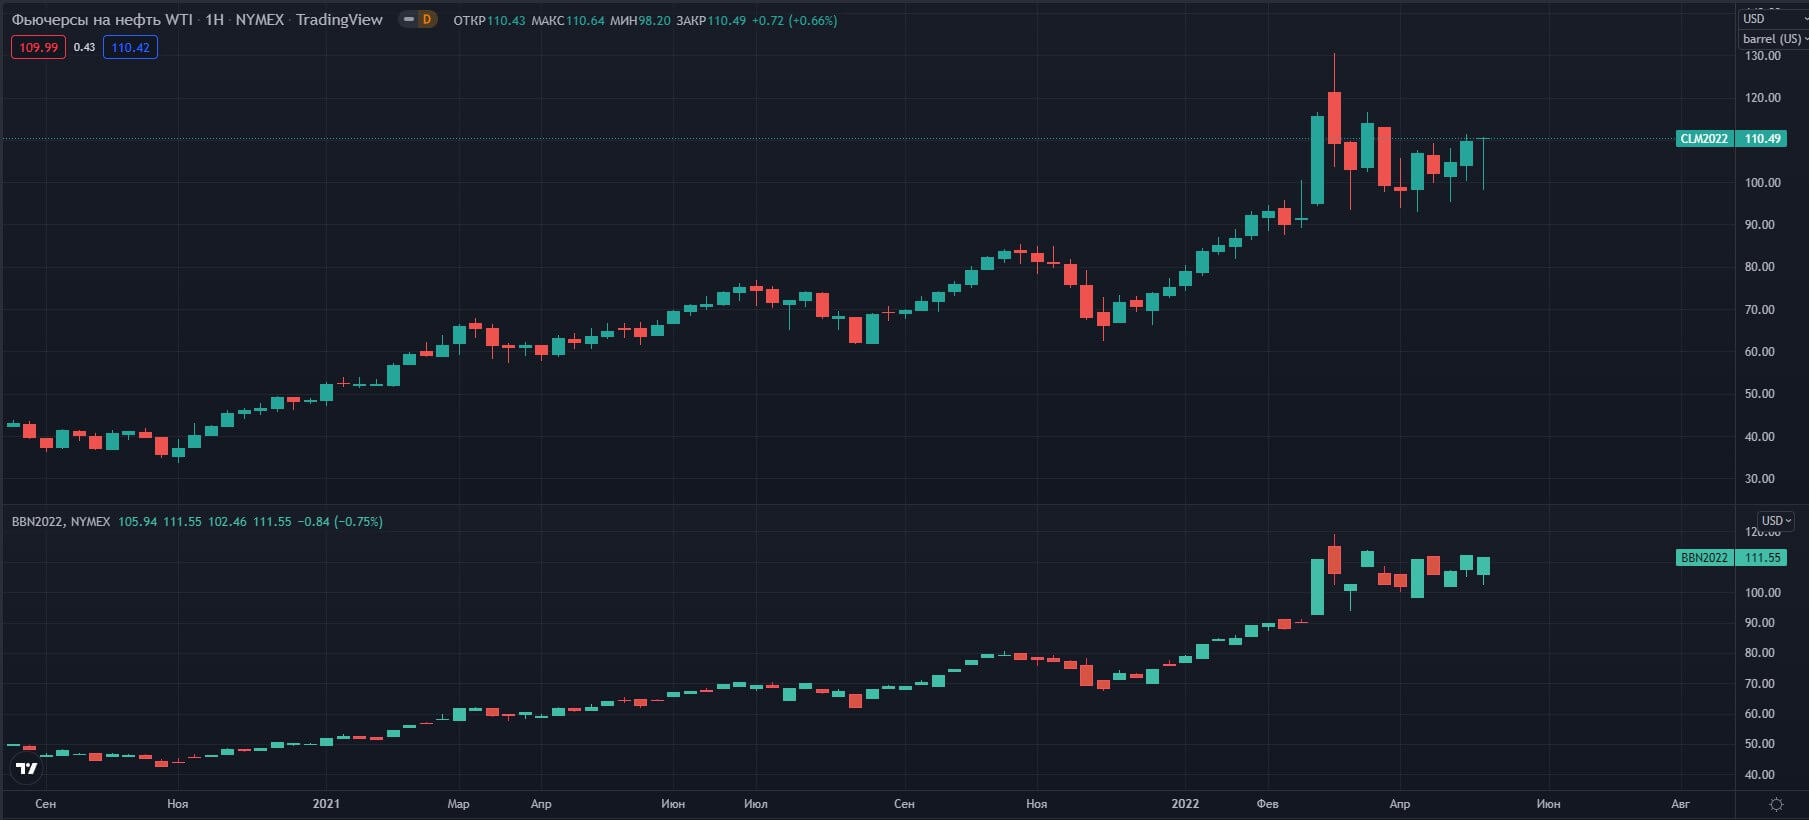Click the Июн label at right of time axis
The height and width of the screenshot is (820, 1809).
pyautogui.click(x=1548, y=804)
